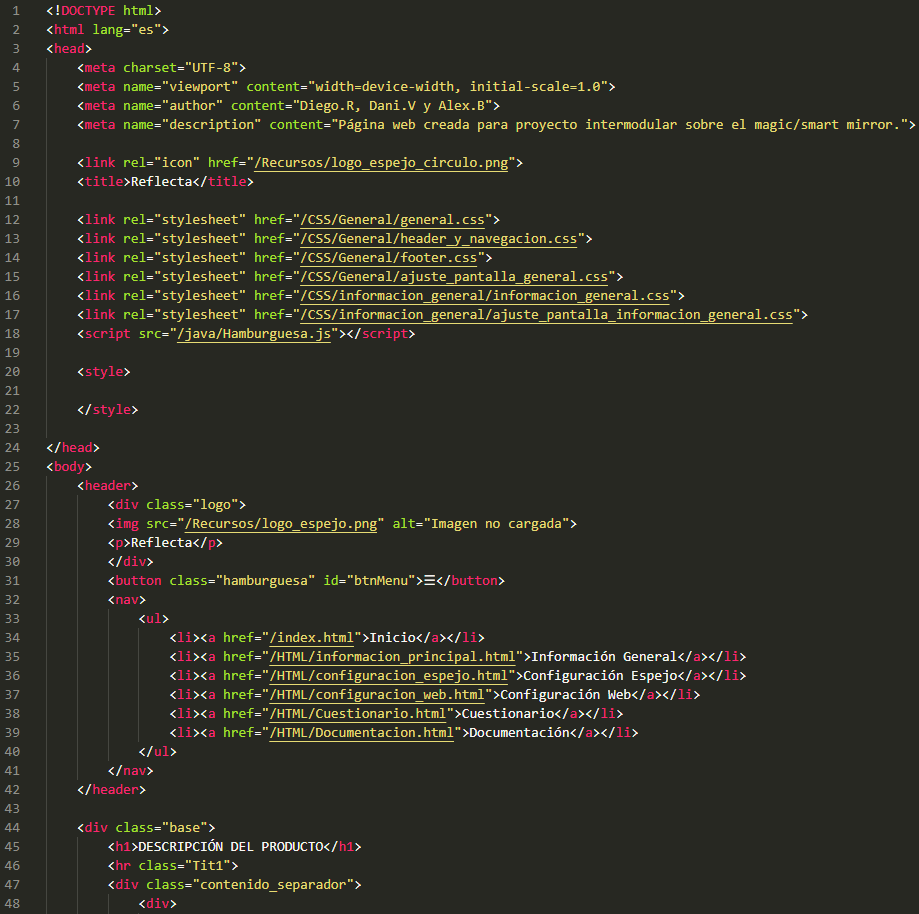The height and width of the screenshot is (914, 919).
Task: Click the class="logo" attribute
Action: (192, 505)
